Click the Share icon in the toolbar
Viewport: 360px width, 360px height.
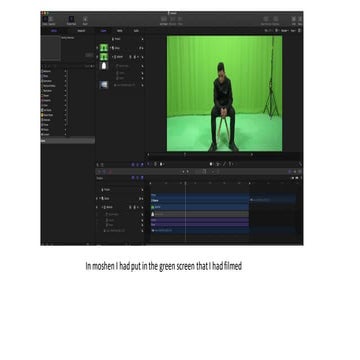(x=300, y=20)
